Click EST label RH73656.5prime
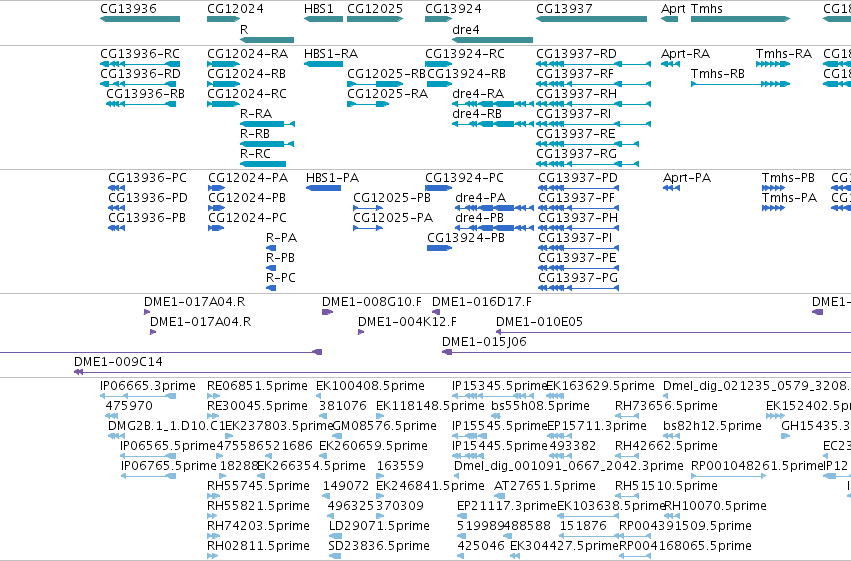Image resolution: width=851 pixels, height=561 pixels. [666, 406]
